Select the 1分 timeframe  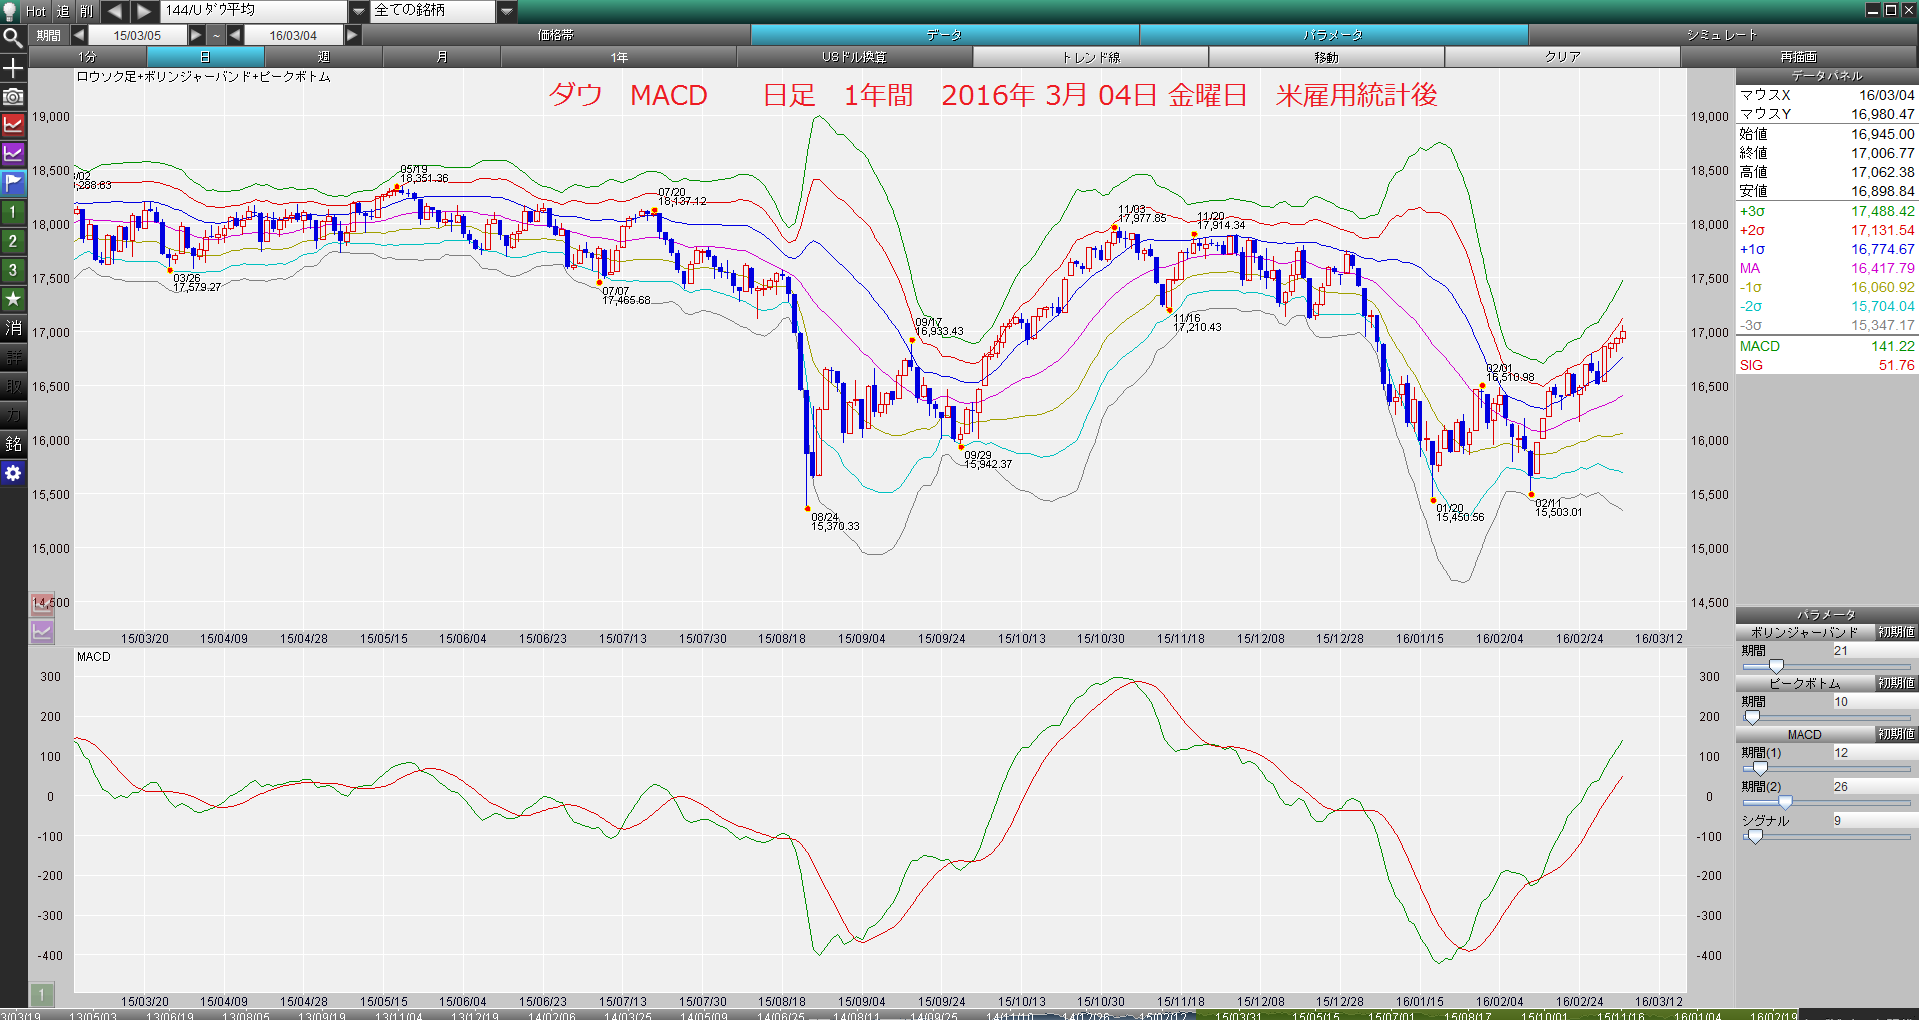(x=88, y=57)
